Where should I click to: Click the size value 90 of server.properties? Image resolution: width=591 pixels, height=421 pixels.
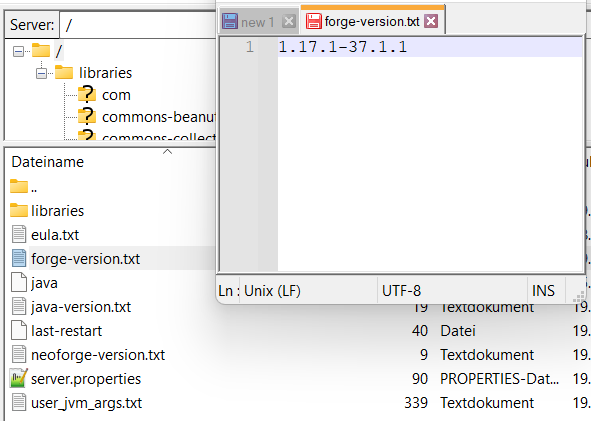420,379
